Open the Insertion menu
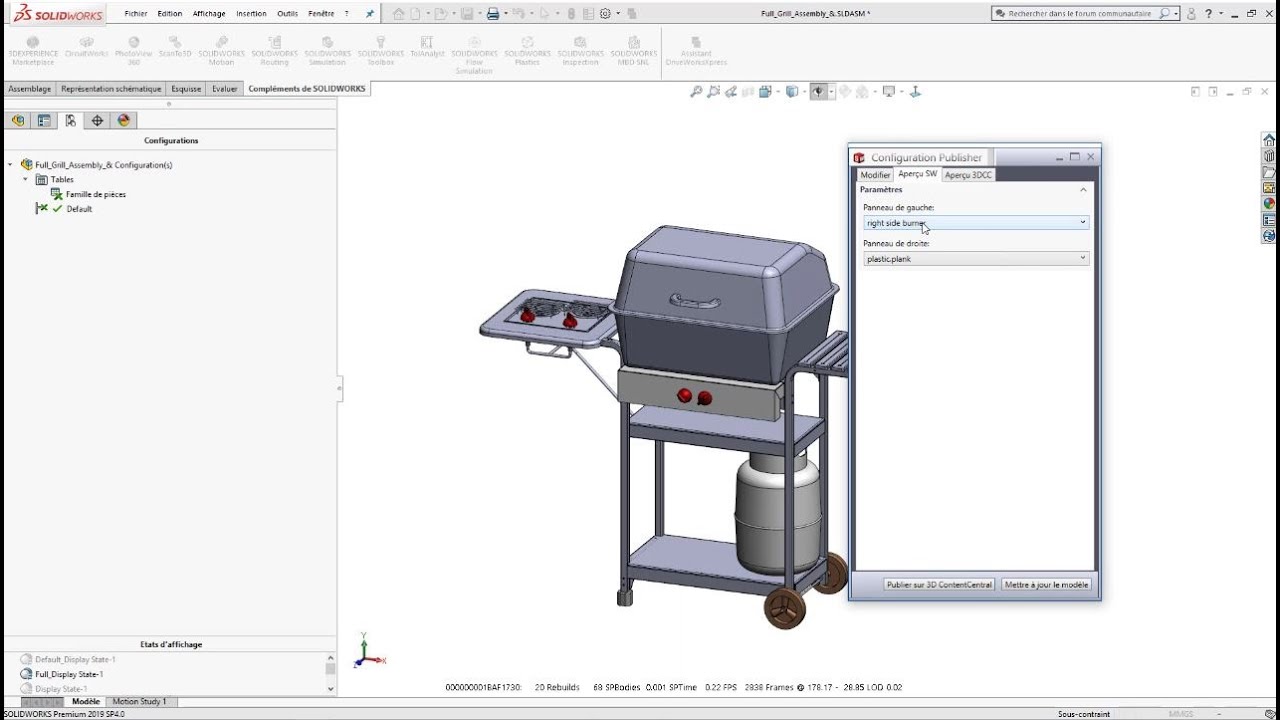 coord(251,14)
